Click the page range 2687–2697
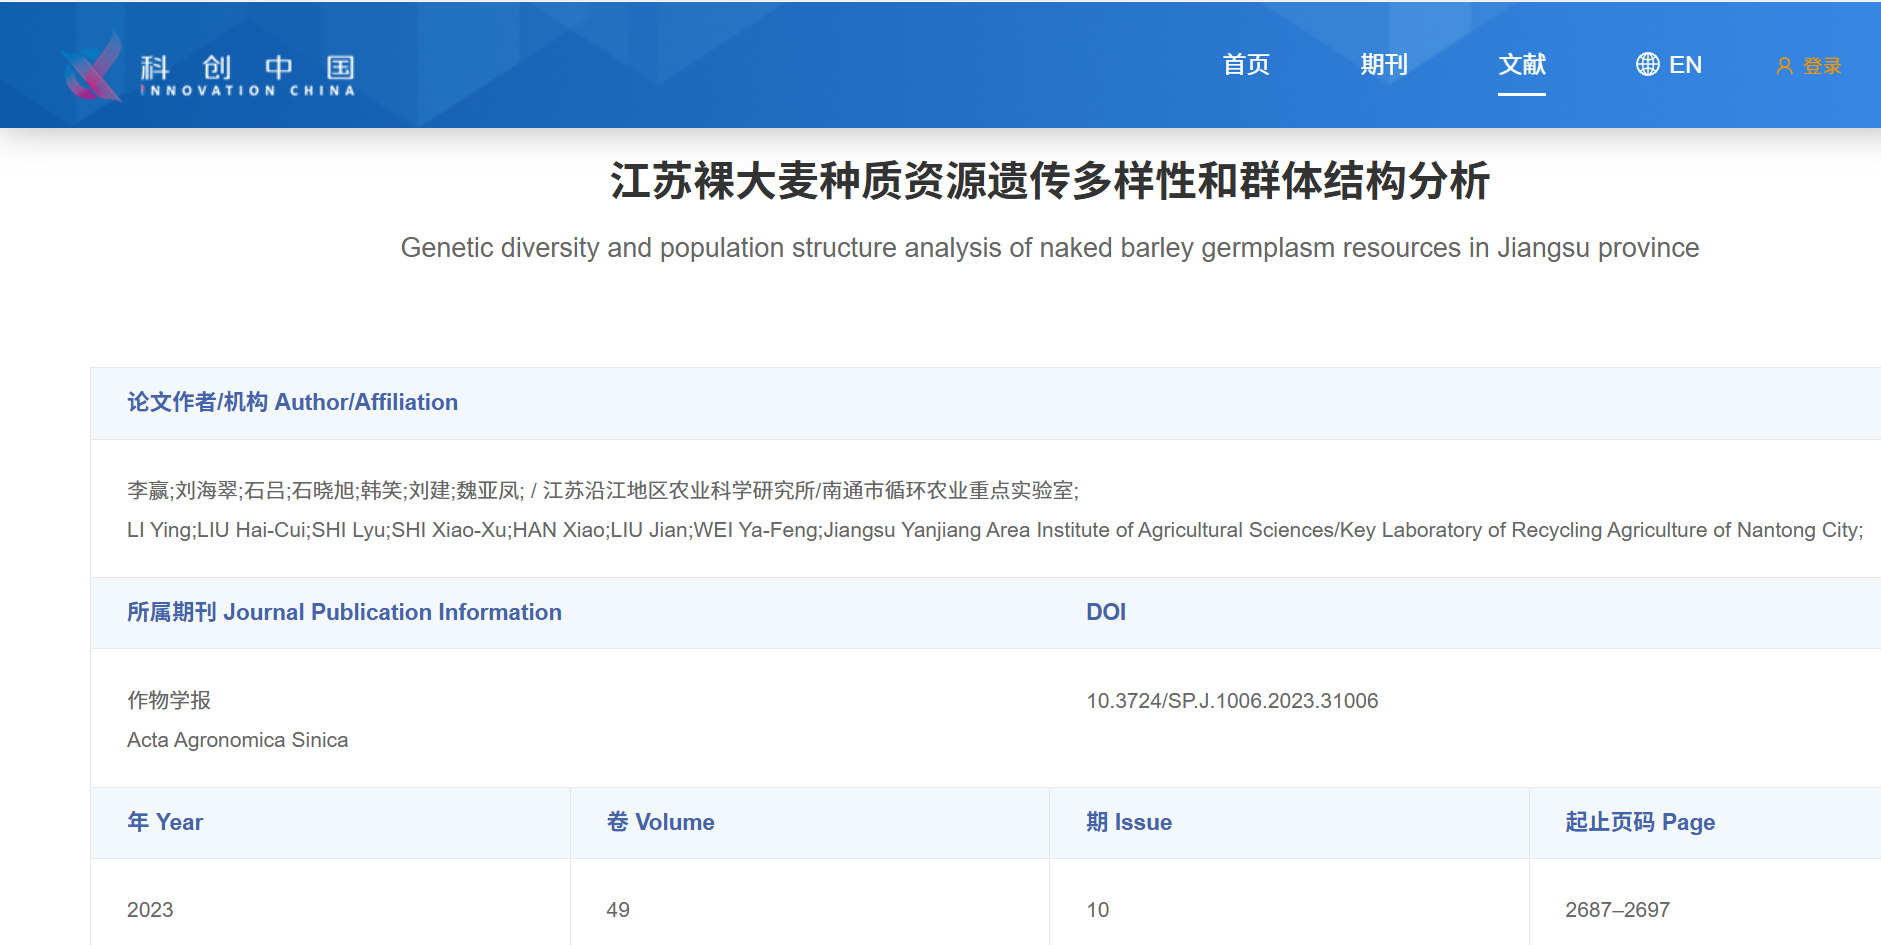1881x945 pixels. coord(1617,910)
